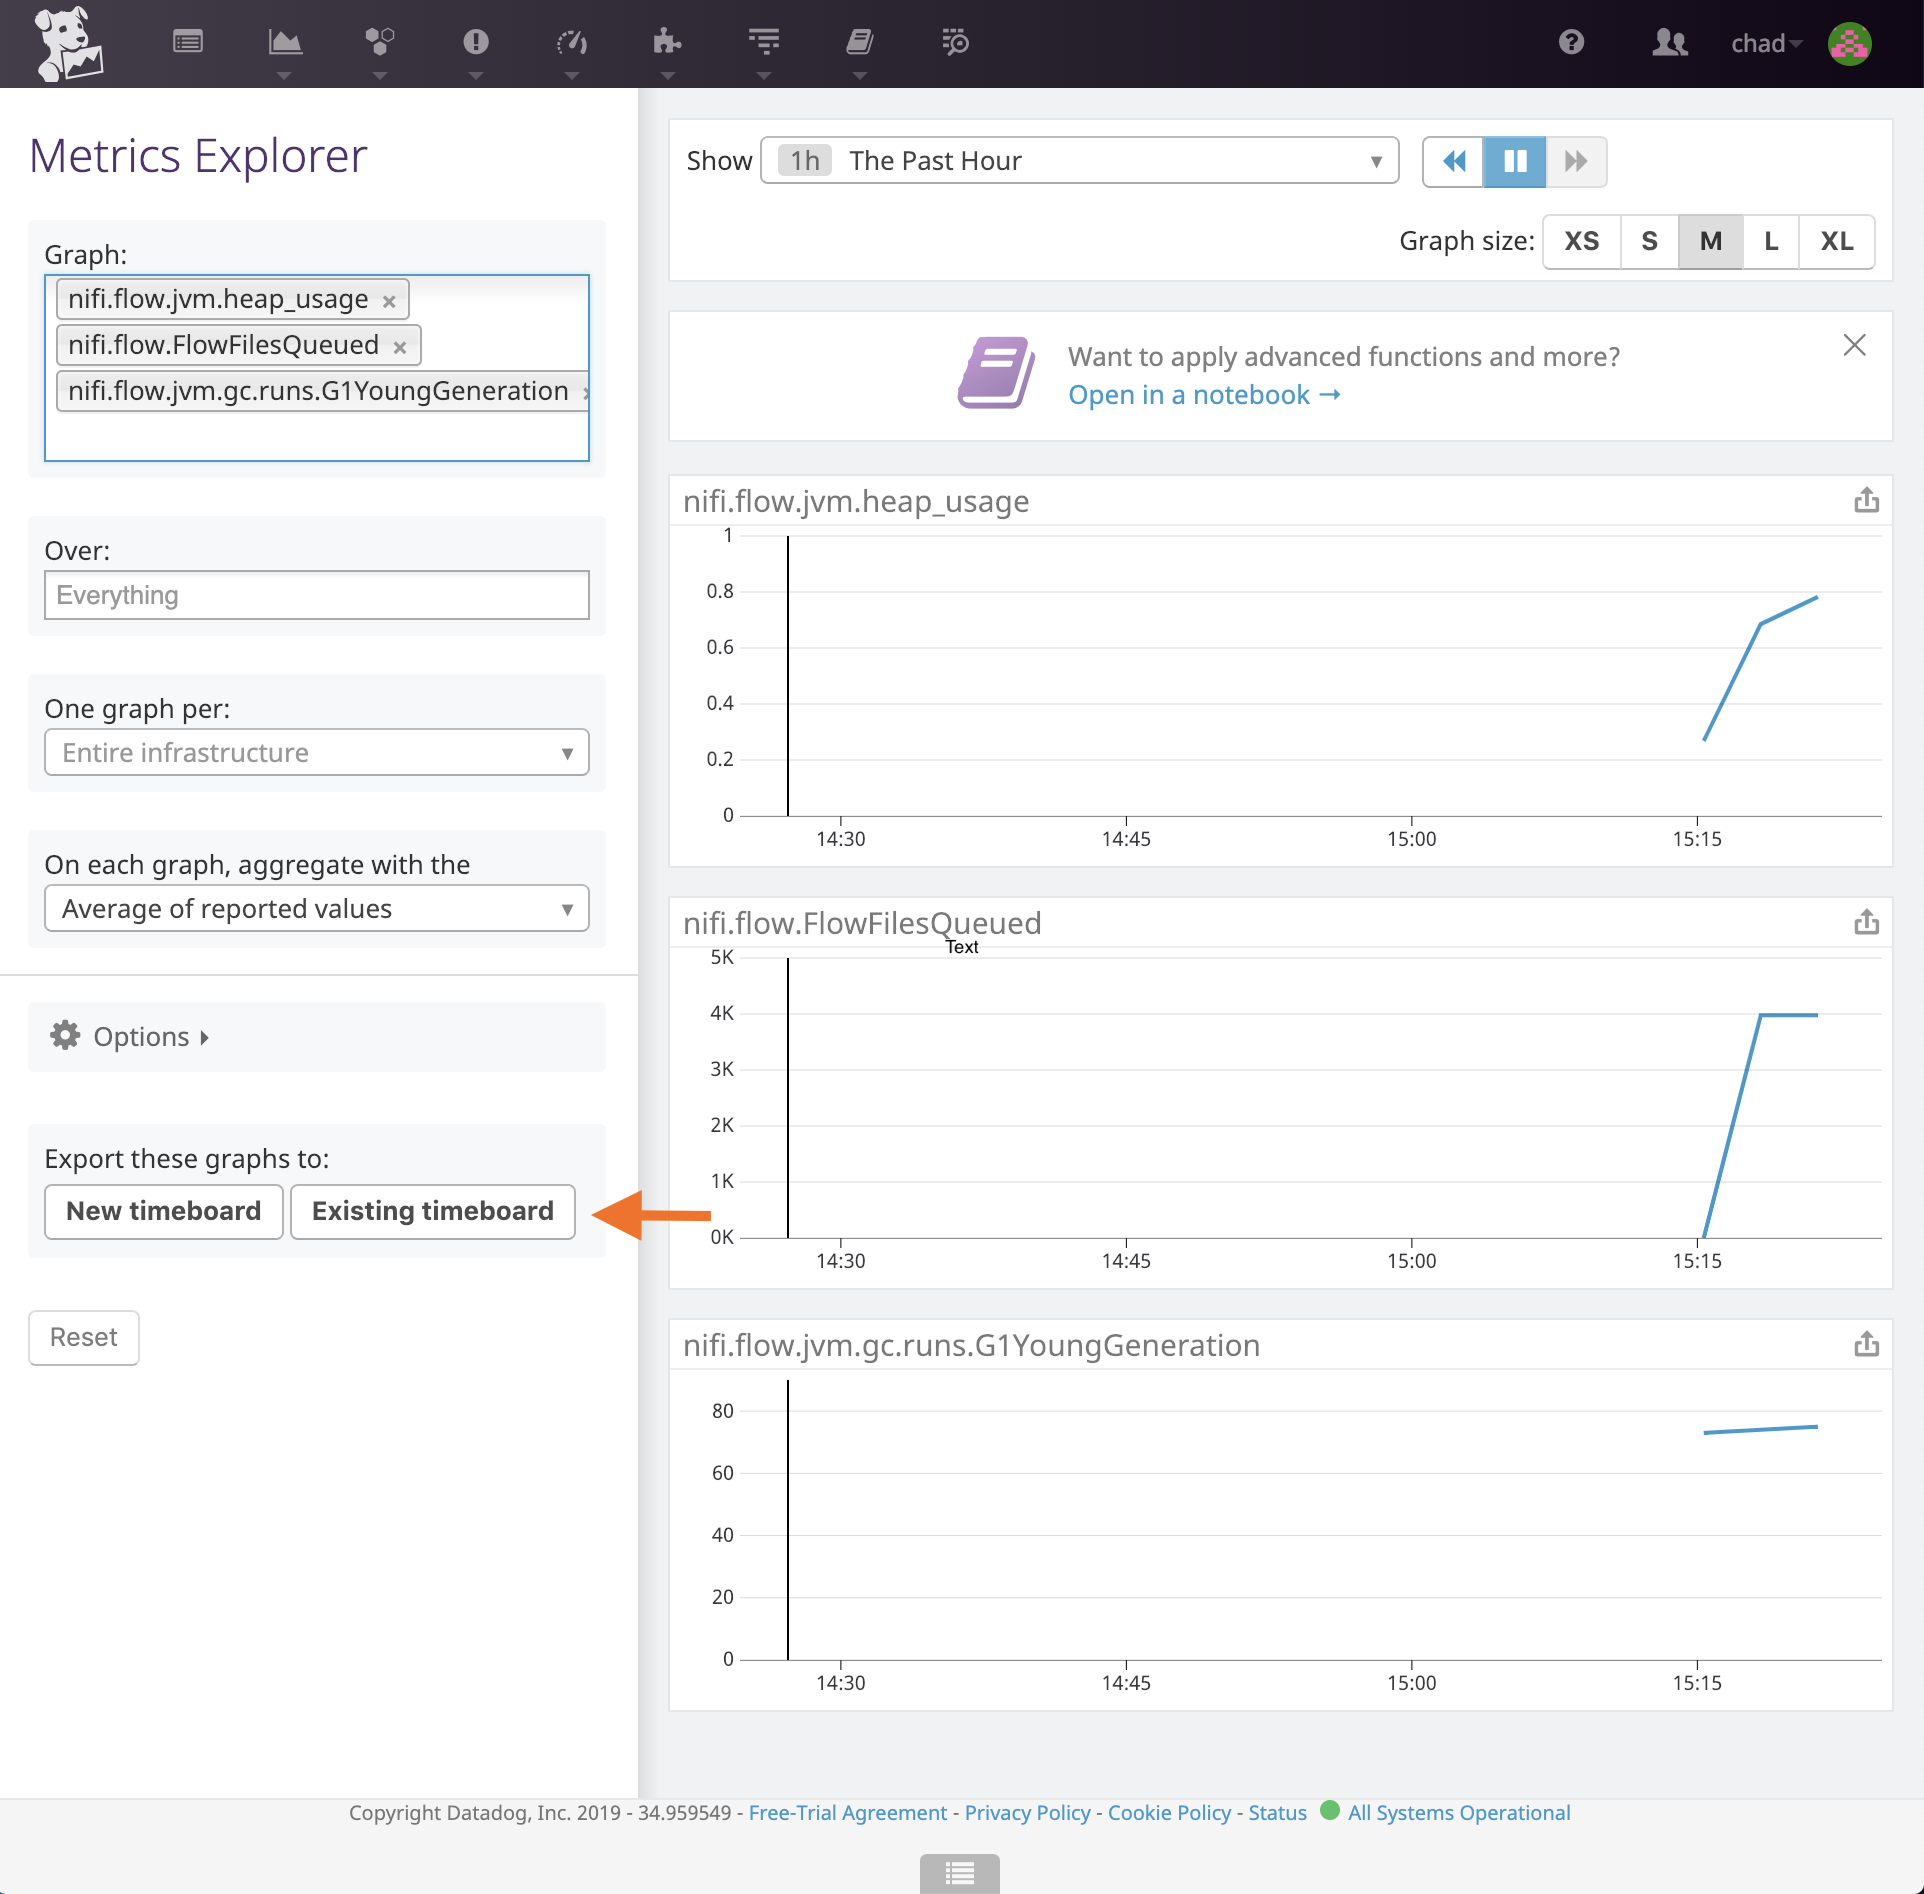The image size is (1924, 1894).
Task: Open the Logs search nav icon
Action: tap(956, 42)
